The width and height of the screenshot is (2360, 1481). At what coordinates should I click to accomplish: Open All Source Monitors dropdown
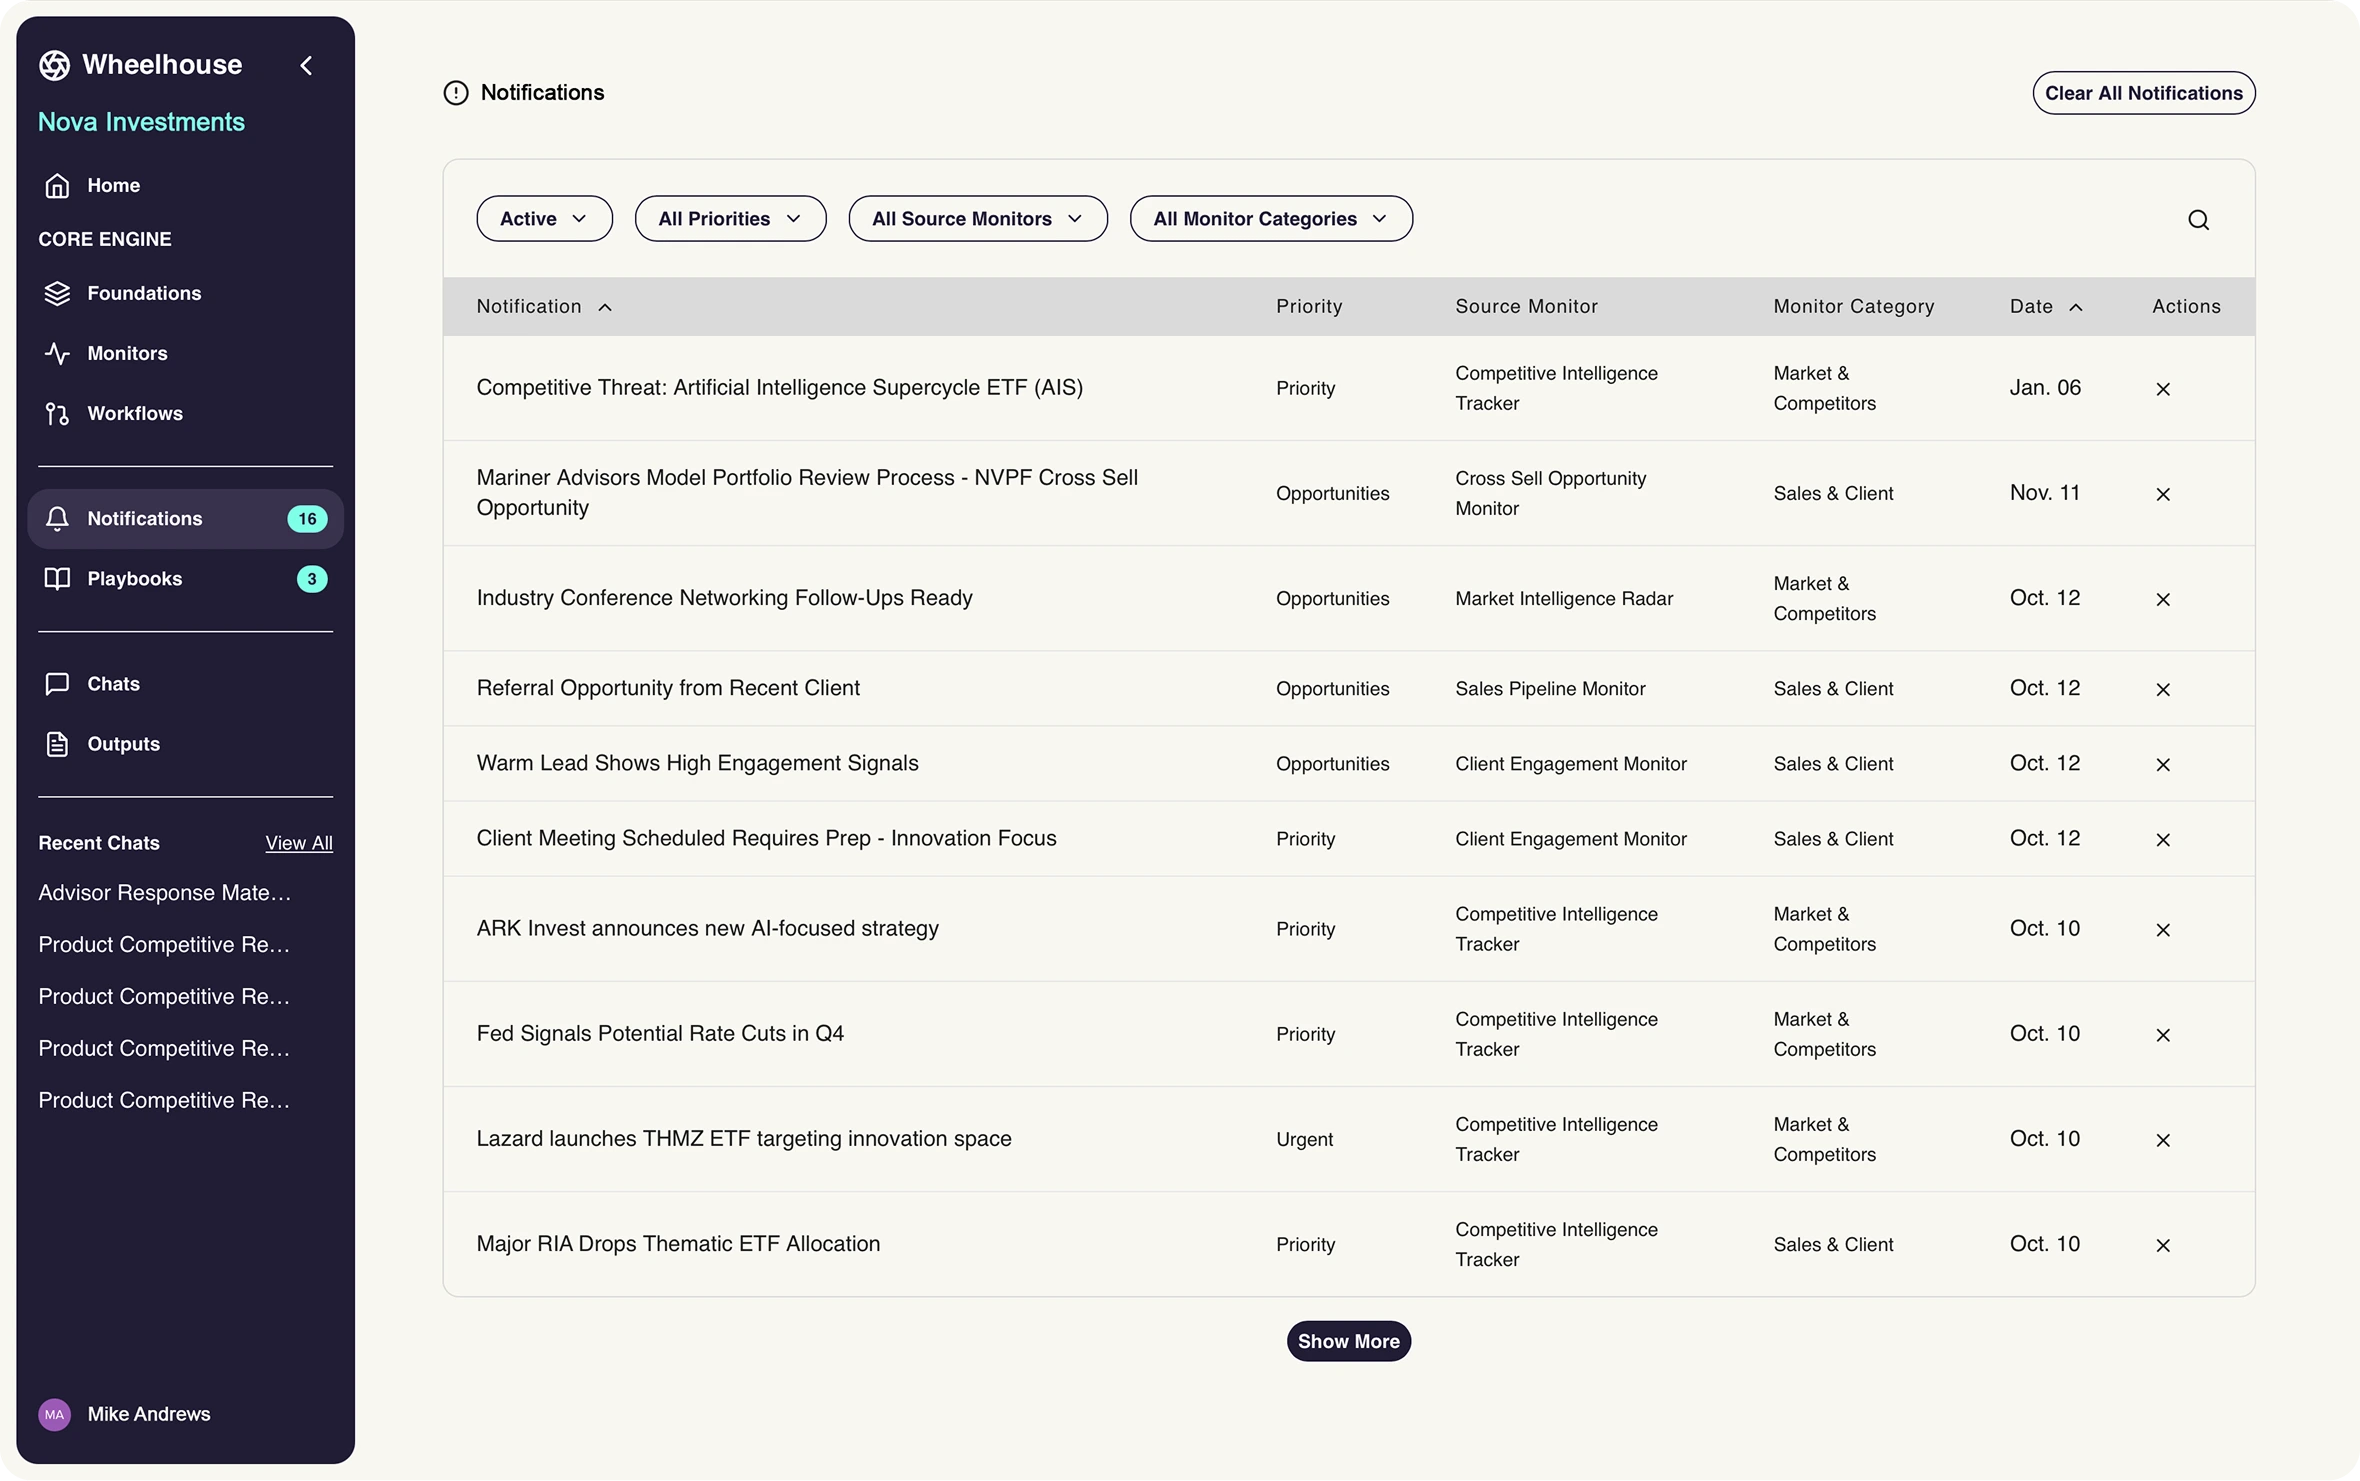point(976,219)
